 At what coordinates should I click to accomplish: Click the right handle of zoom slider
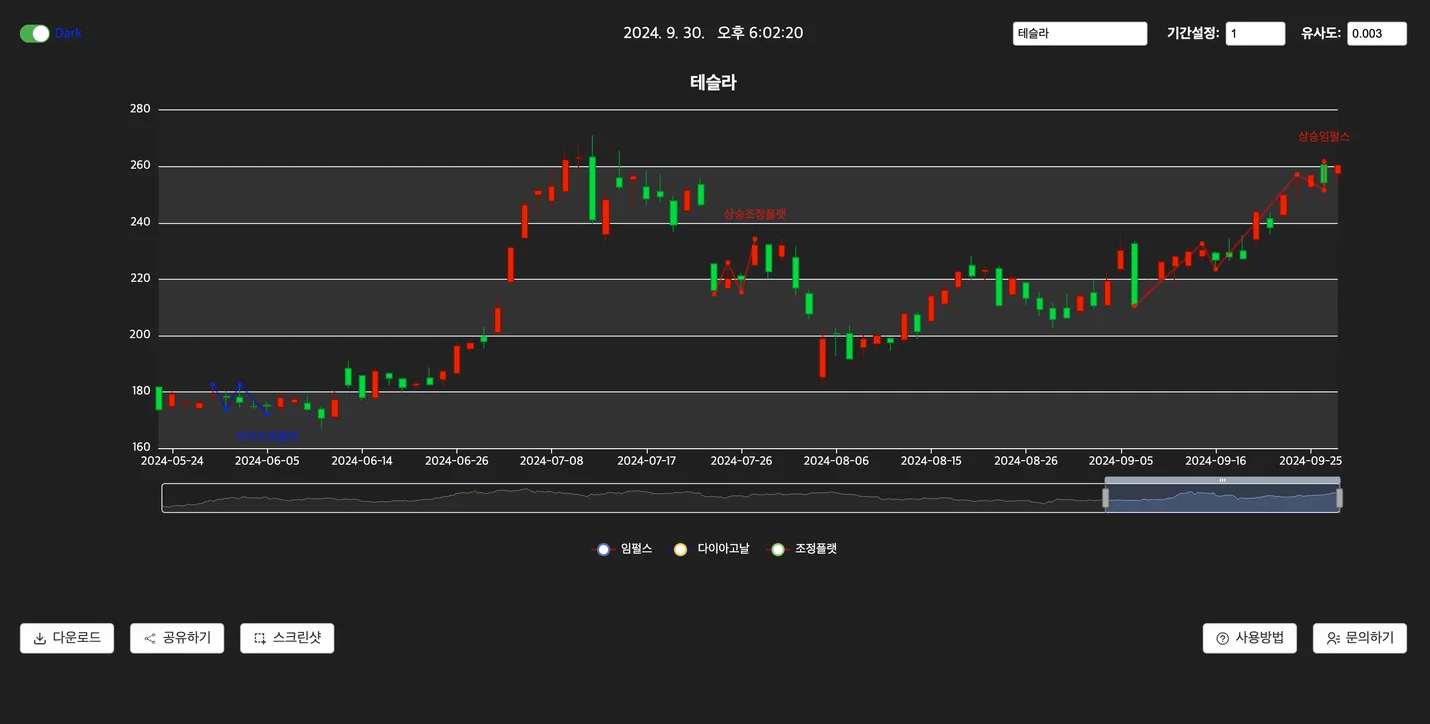[x=1340, y=498]
